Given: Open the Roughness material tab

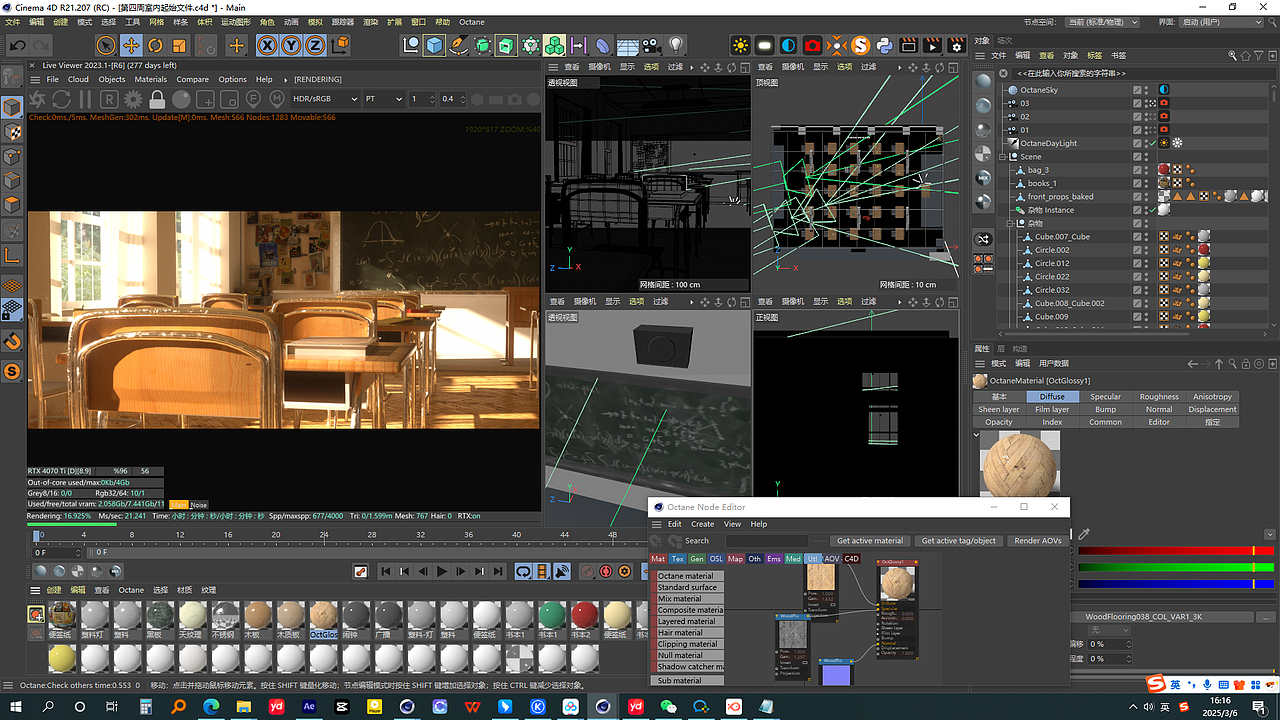Looking at the screenshot, I should (x=1159, y=396).
